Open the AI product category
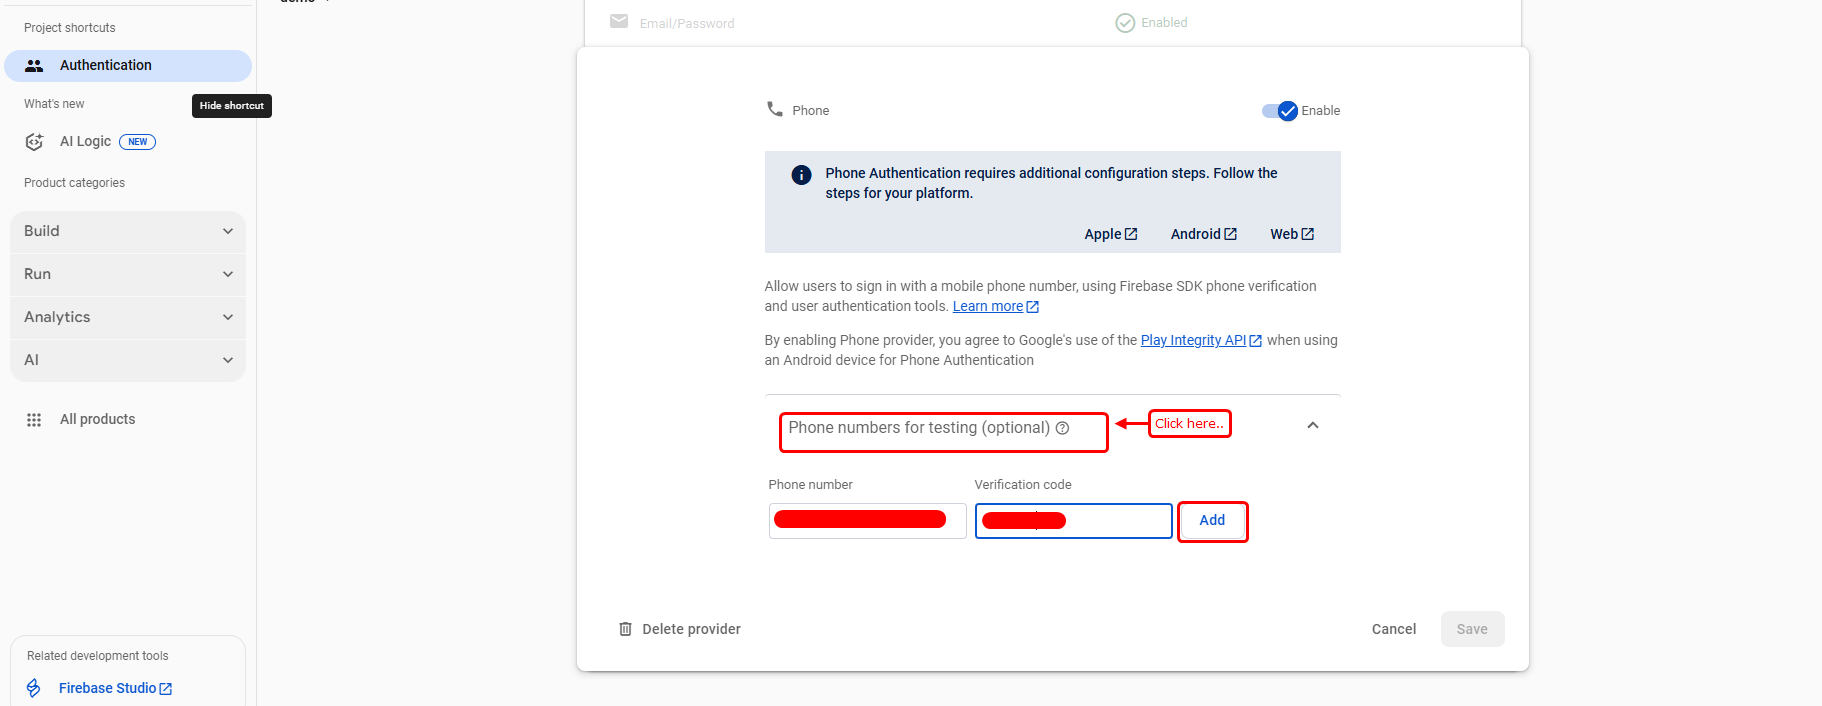 [x=128, y=360]
